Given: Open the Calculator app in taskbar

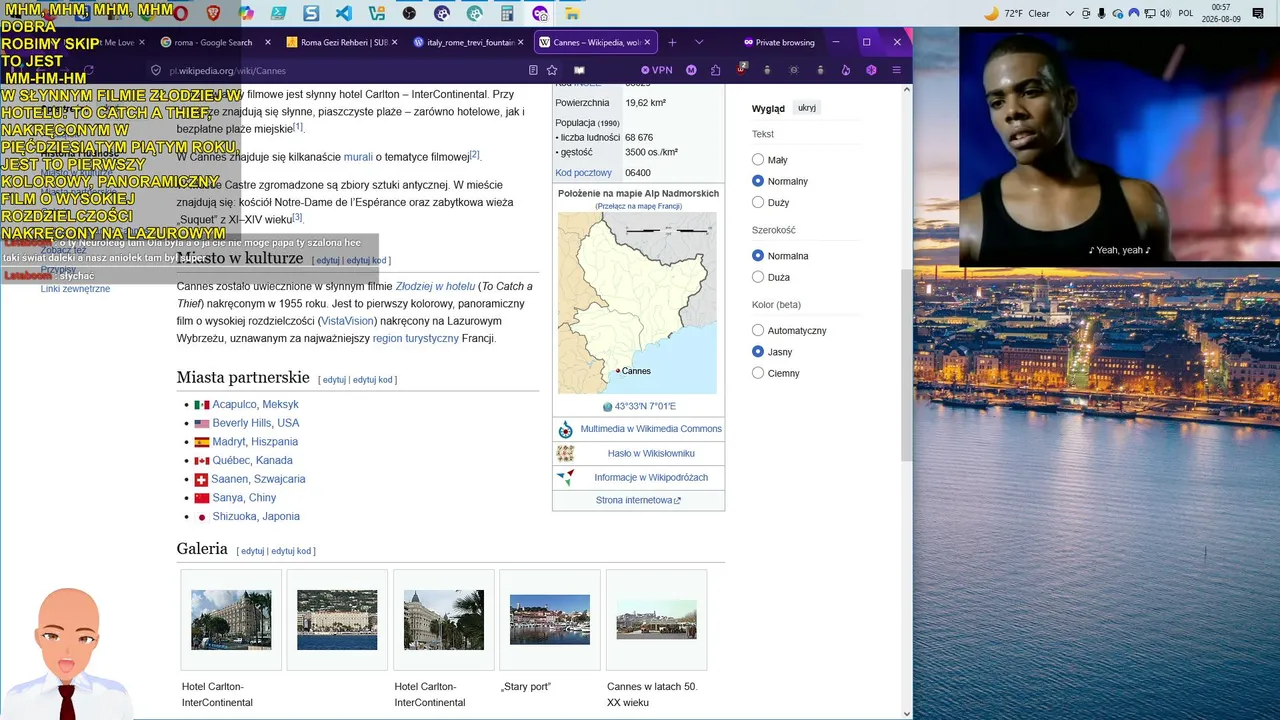Looking at the screenshot, I should pos(507,13).
